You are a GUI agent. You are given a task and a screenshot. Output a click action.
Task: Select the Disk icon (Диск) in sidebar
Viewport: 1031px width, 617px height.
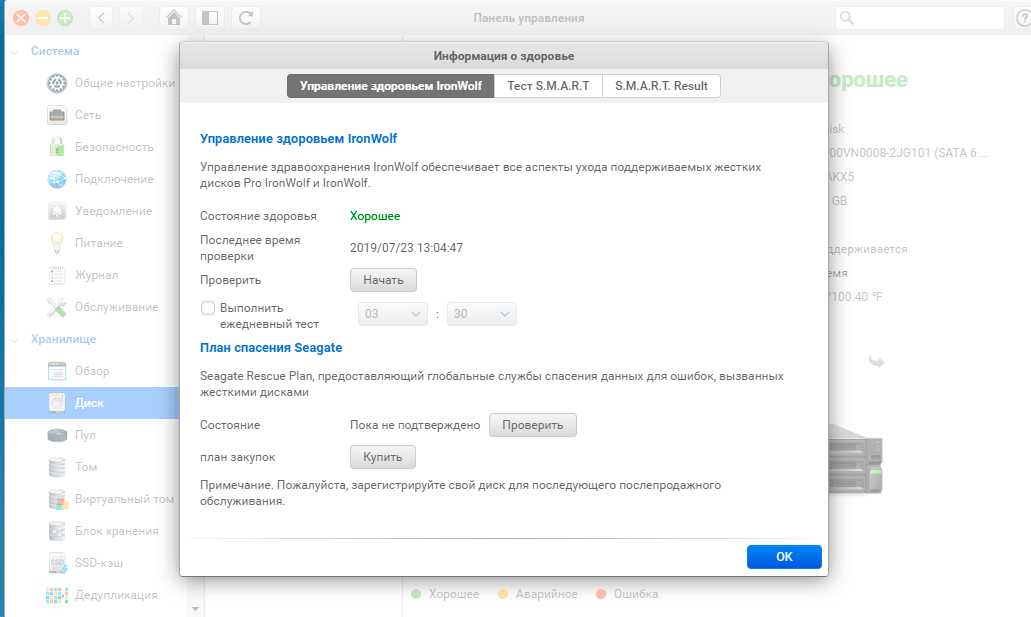click(x=57, y=403)
